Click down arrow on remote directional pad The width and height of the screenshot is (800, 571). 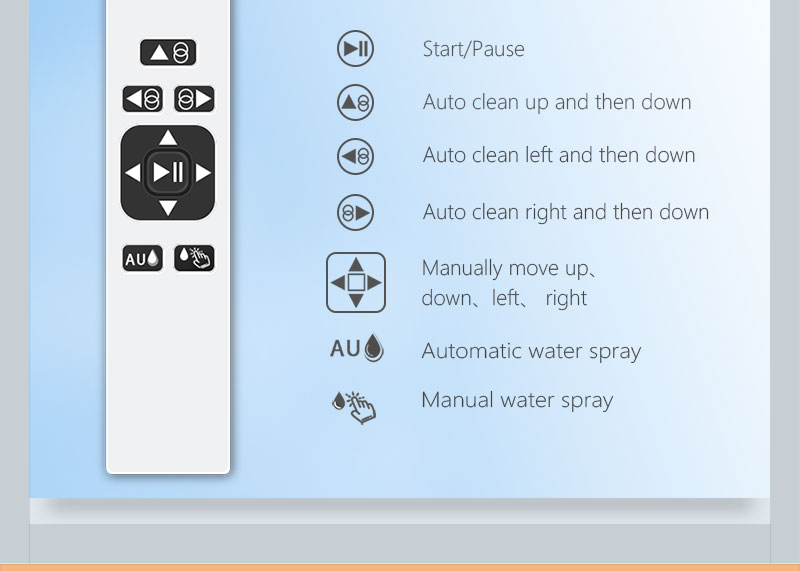point(168,208)
